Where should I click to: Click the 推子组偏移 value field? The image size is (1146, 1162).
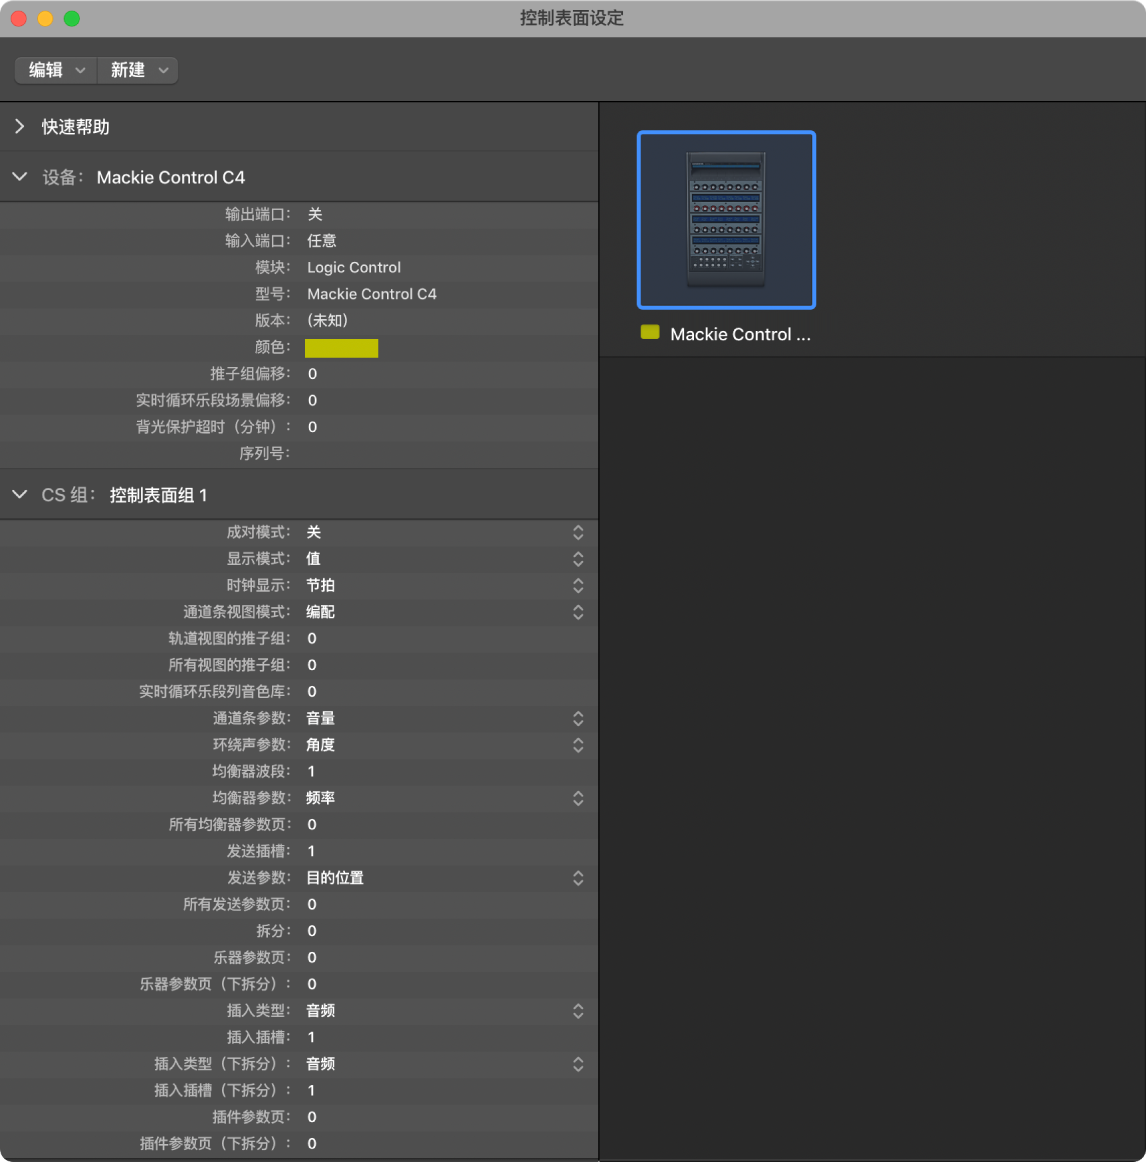pos(312,374)
